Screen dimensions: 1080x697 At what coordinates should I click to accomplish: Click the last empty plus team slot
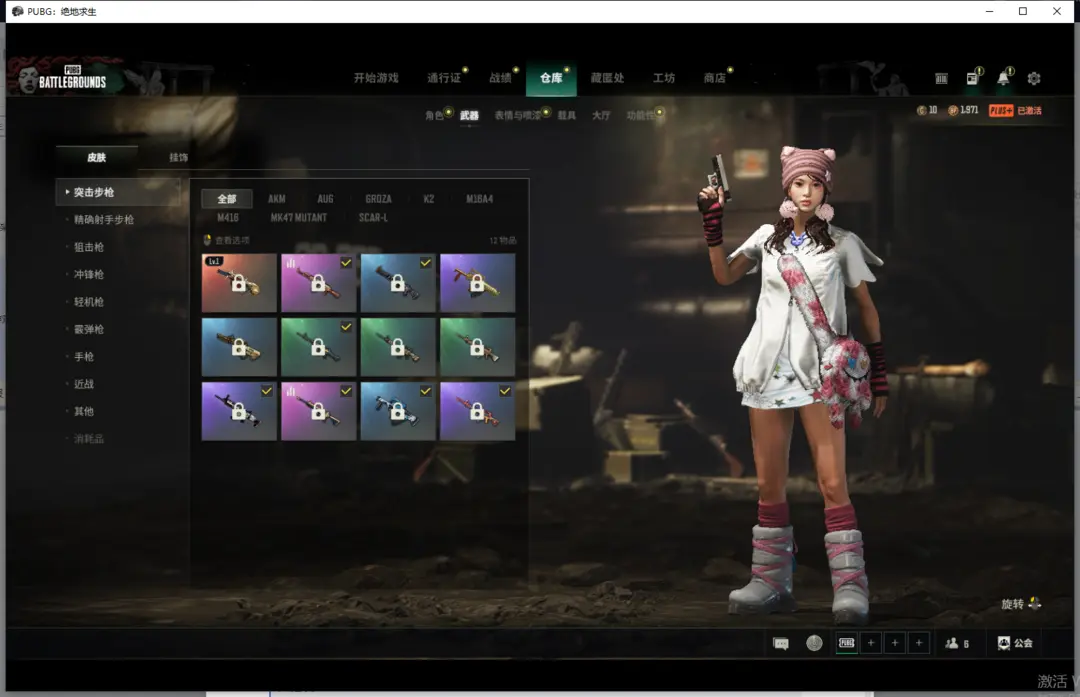919,643
